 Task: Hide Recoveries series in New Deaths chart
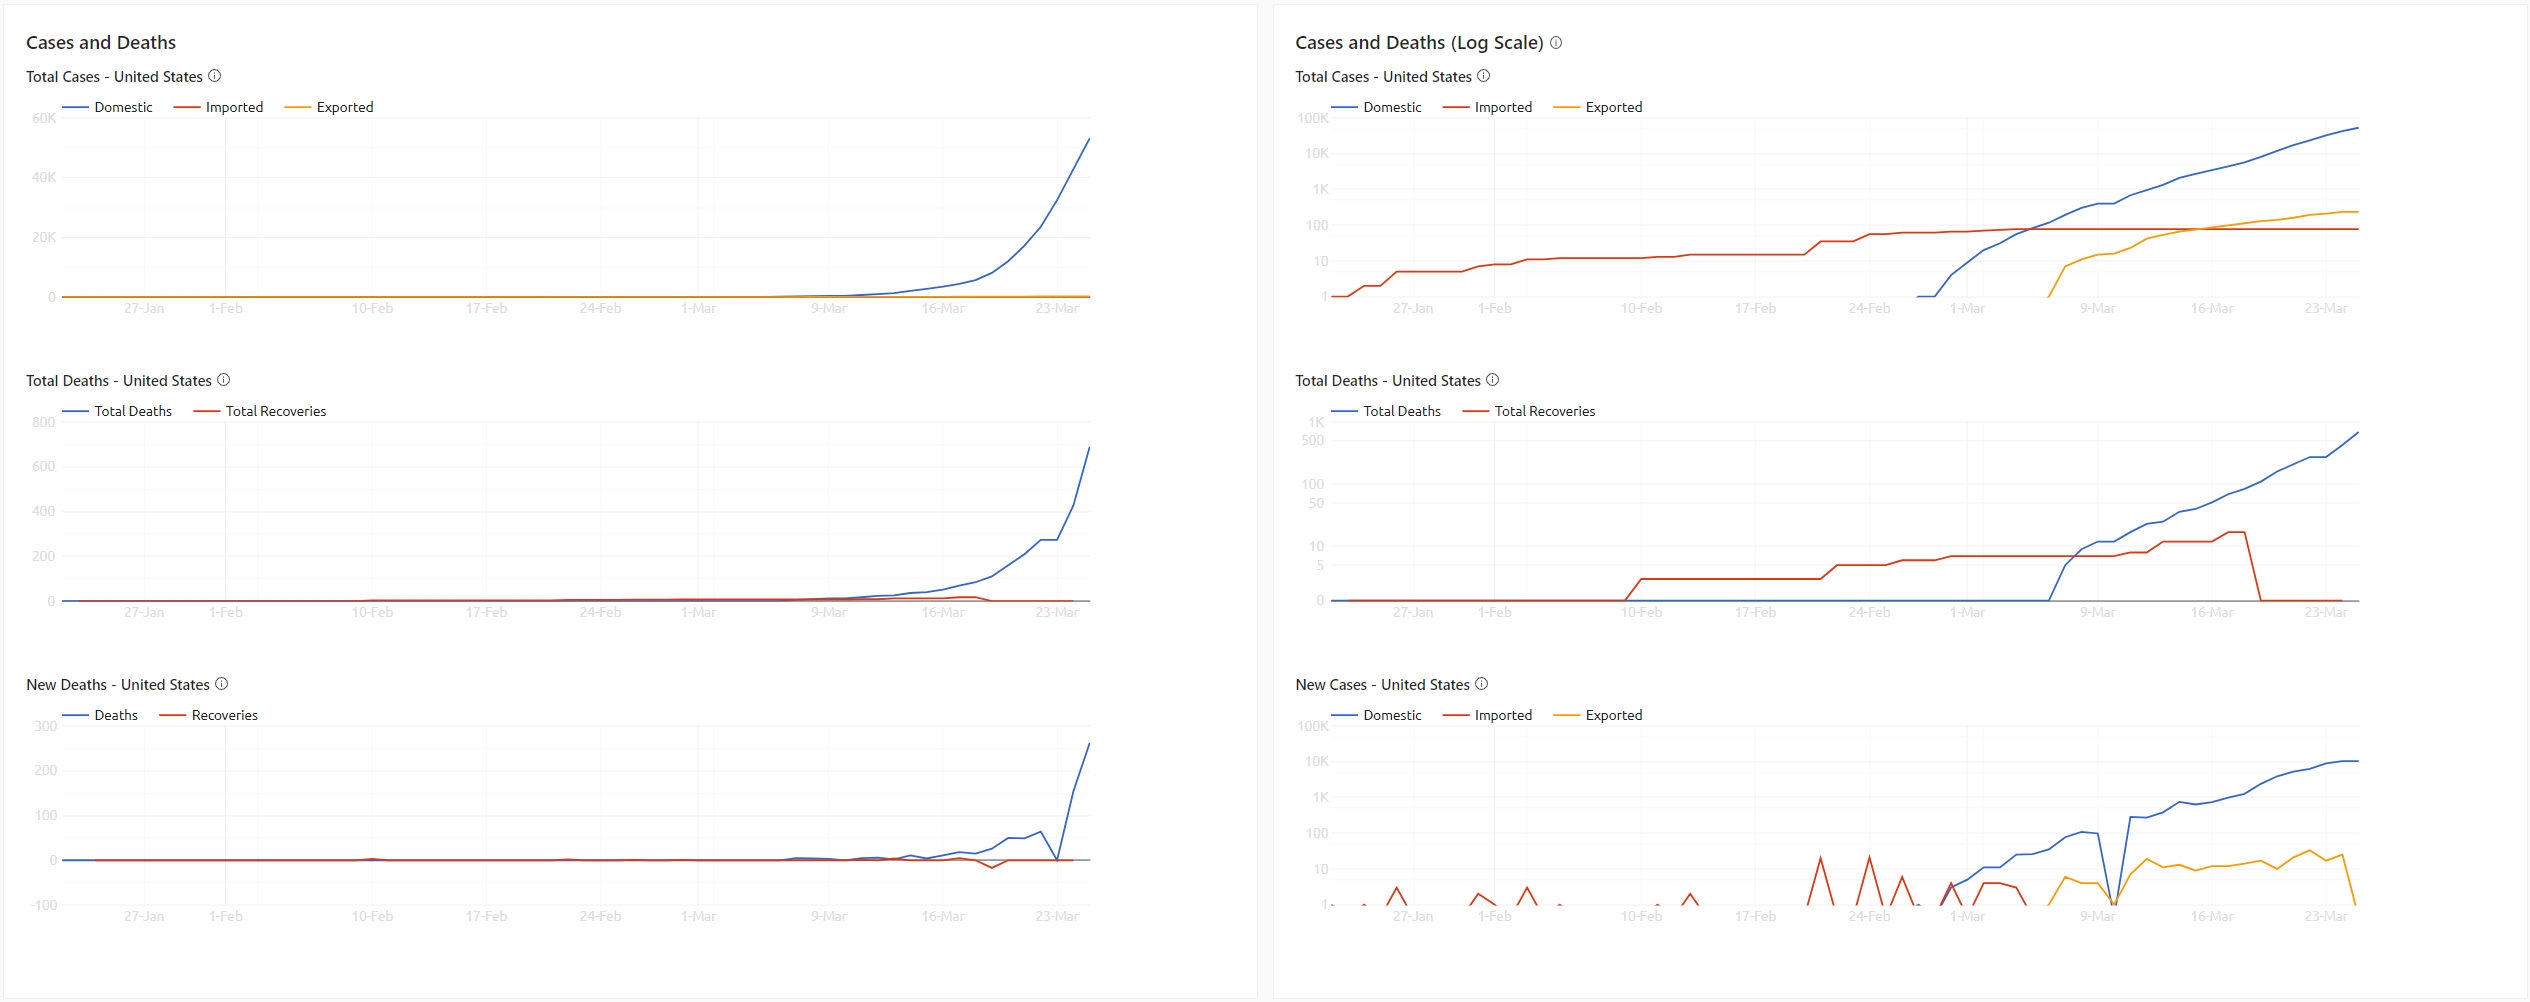point(224,715)
